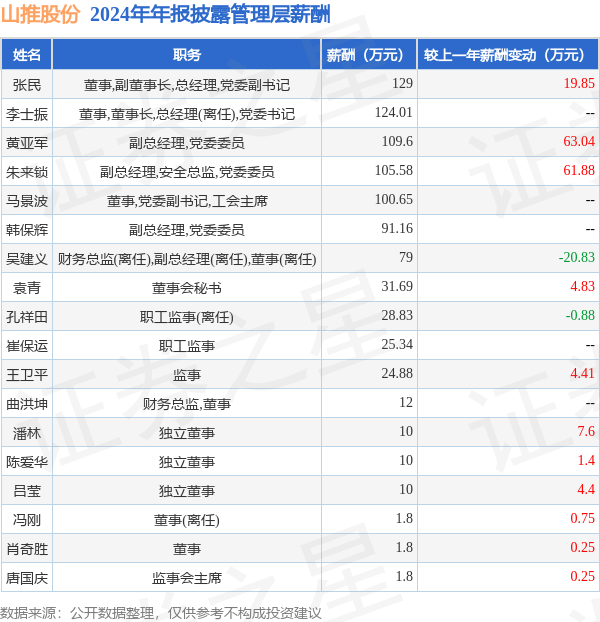Click the salary value 105.58
Screen dimensions: 600x622
tap(394, 170)
